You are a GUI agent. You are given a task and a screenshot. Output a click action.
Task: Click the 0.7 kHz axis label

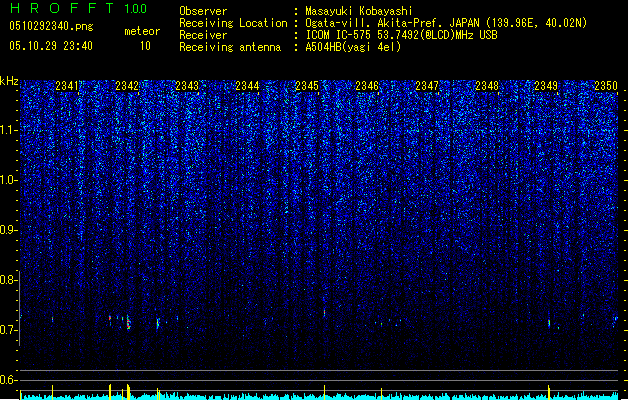[8, 330]
